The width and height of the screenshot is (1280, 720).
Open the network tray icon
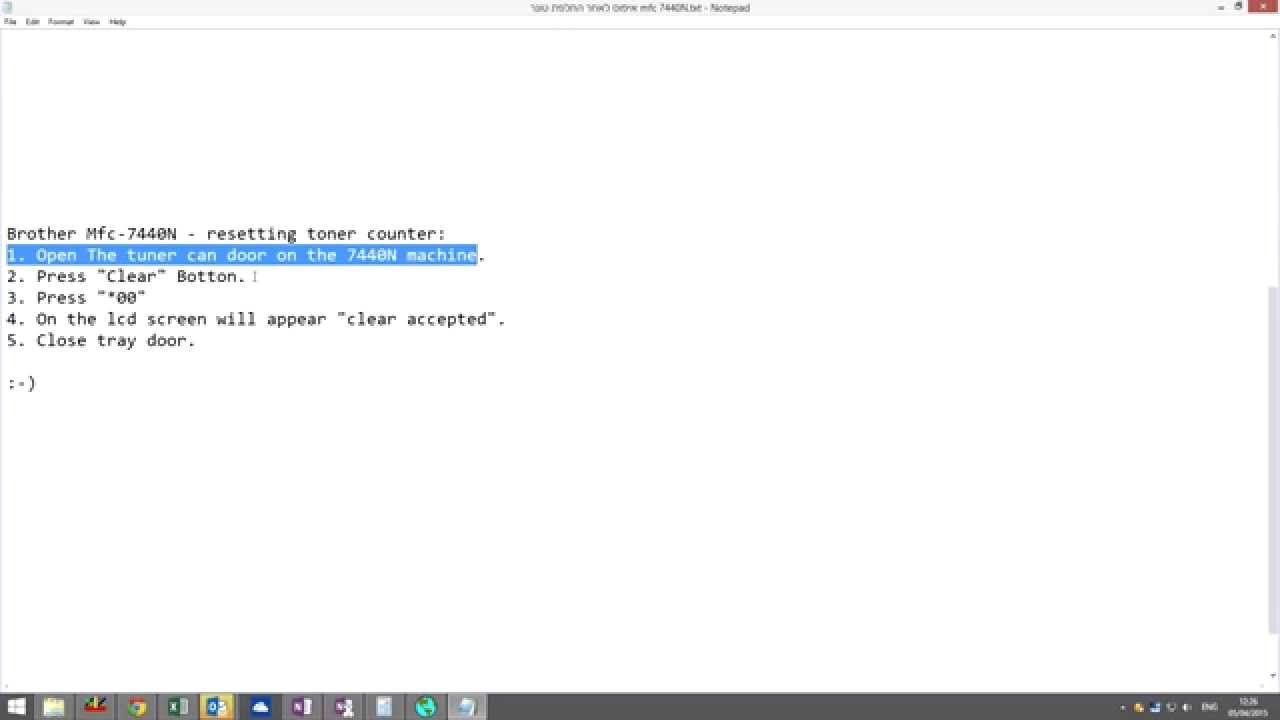1170,708
